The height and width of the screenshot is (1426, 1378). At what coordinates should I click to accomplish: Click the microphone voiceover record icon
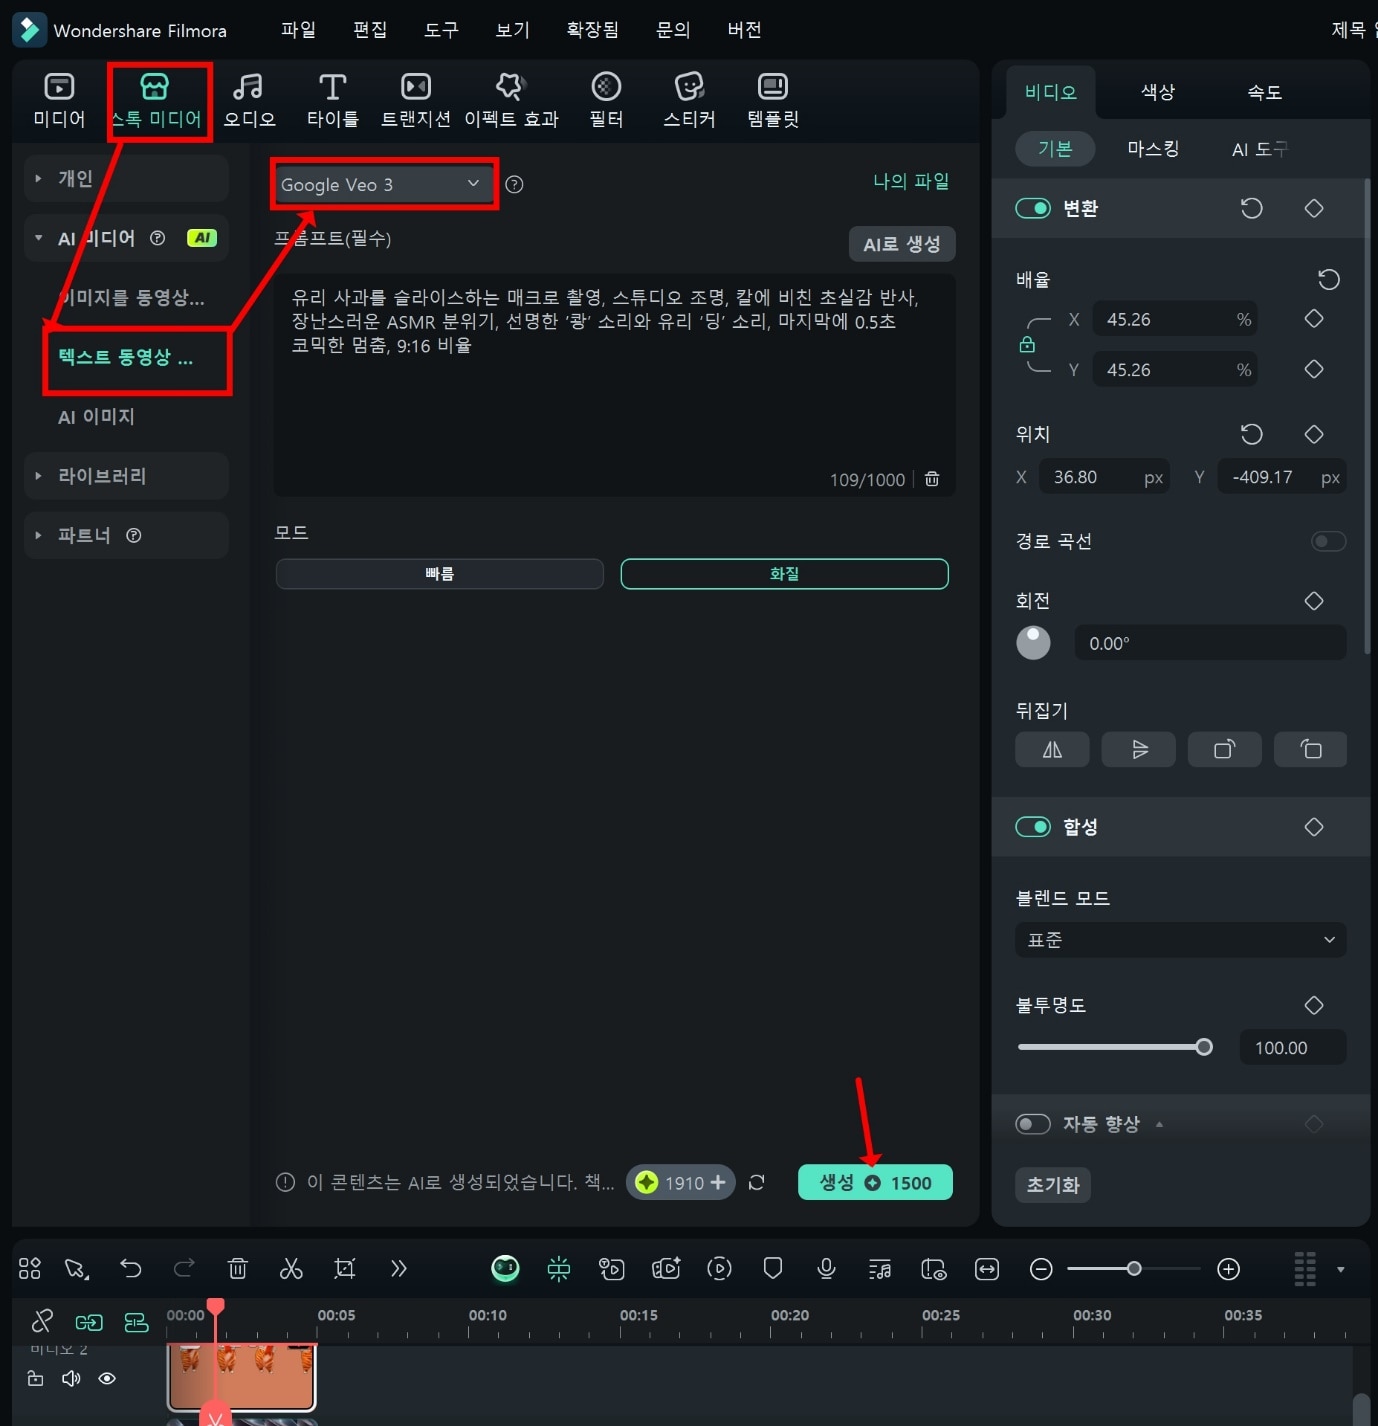tap(826, 1269)
